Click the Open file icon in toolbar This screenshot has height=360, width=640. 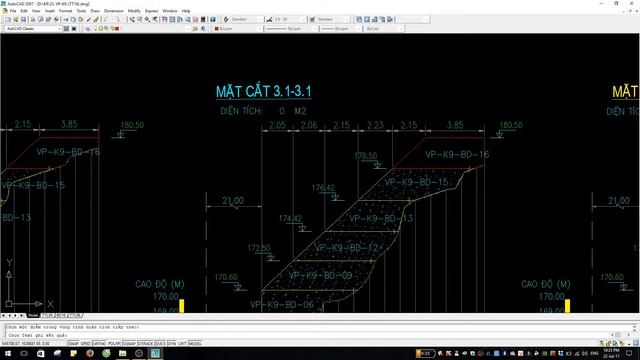(16, 20)
